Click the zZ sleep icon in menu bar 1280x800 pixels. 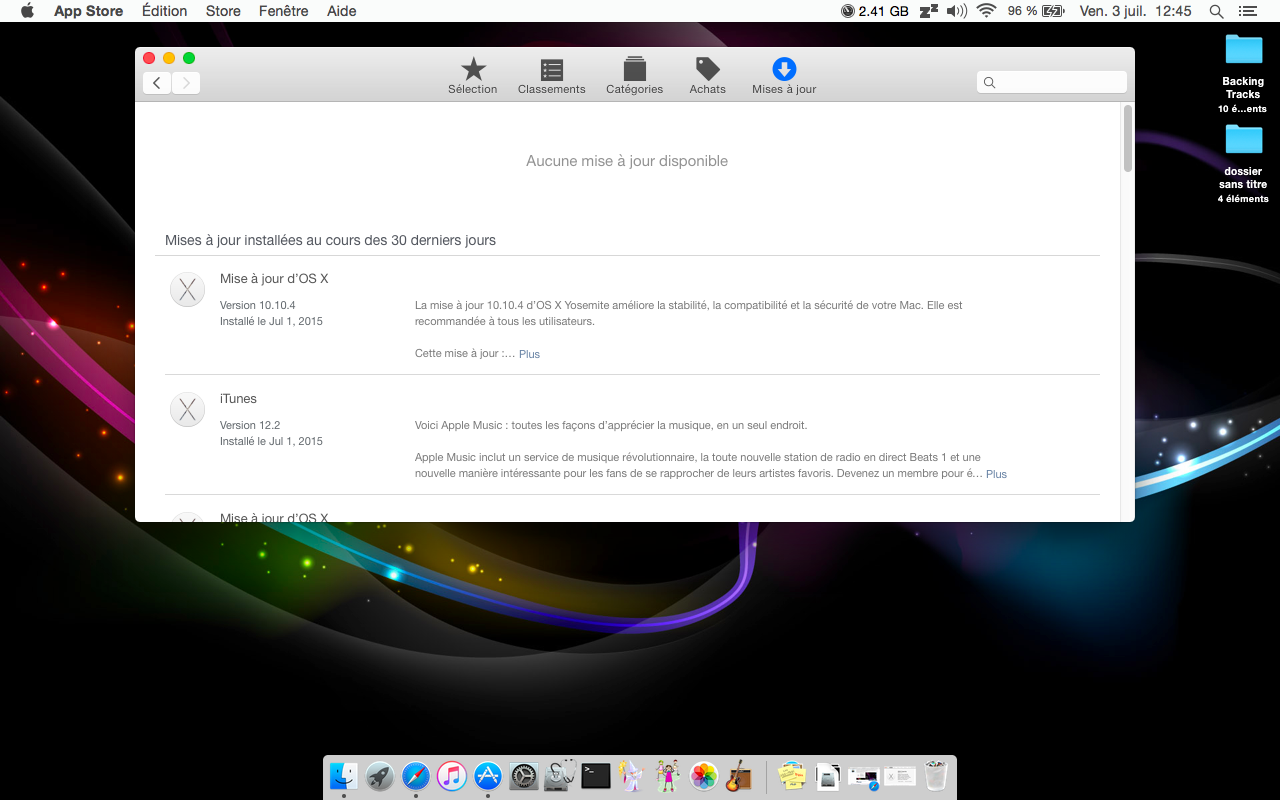pyautogui.click(x=929, y=11)
